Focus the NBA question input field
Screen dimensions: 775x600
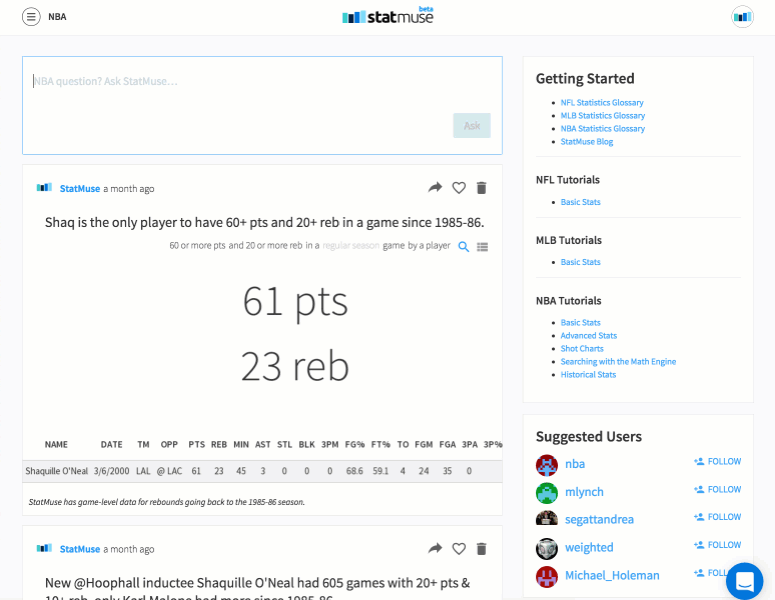pyautogui.click(x=262, y=105)
